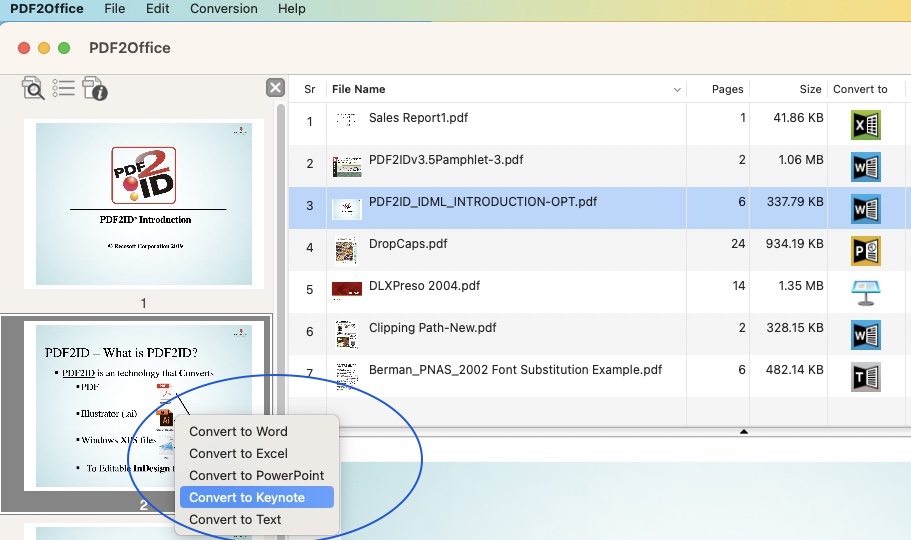
Task: Choose Convert to Keynote from context menu
Action: pyautogui.click(x=247, y=498)
